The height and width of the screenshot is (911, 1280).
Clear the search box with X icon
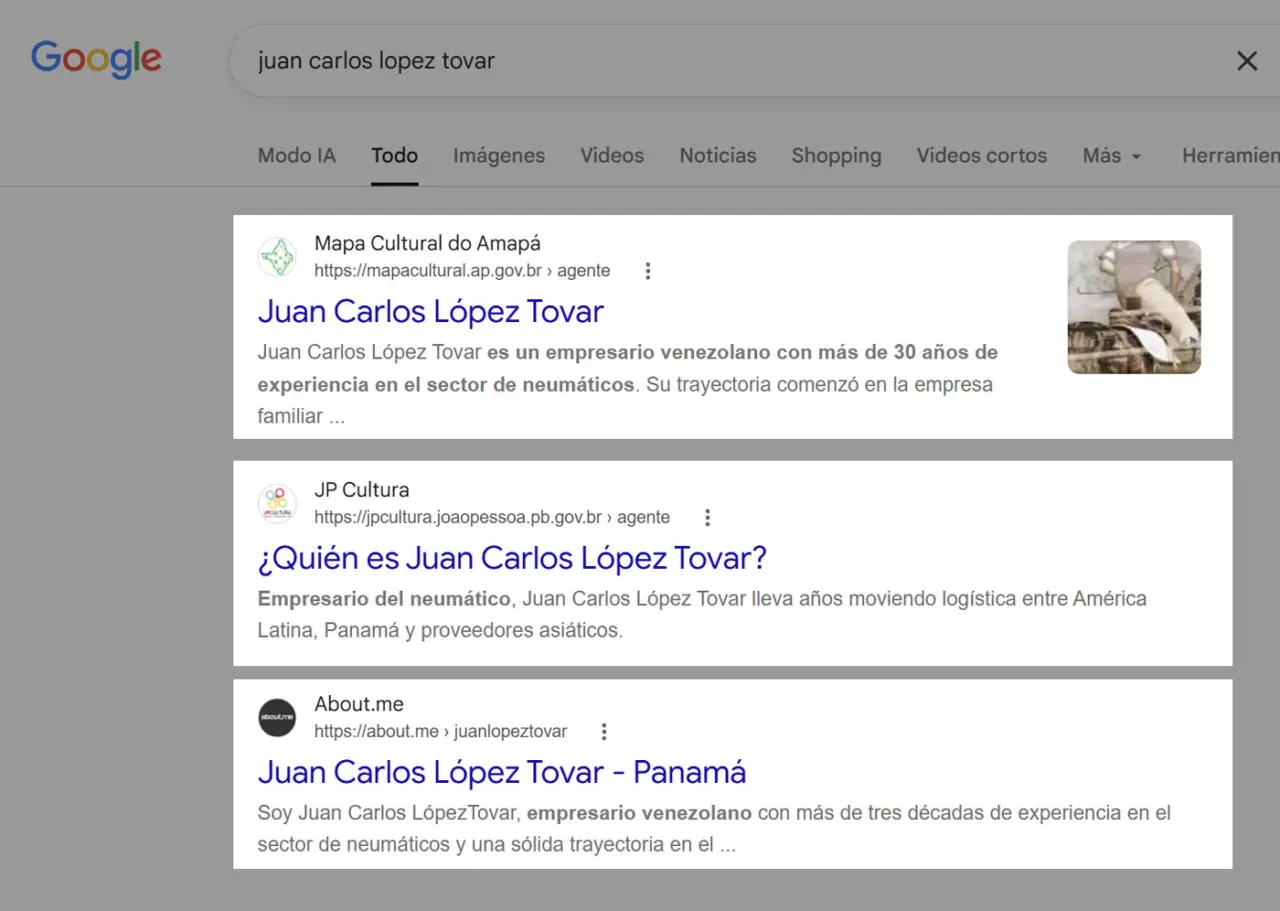(1247, 61)
